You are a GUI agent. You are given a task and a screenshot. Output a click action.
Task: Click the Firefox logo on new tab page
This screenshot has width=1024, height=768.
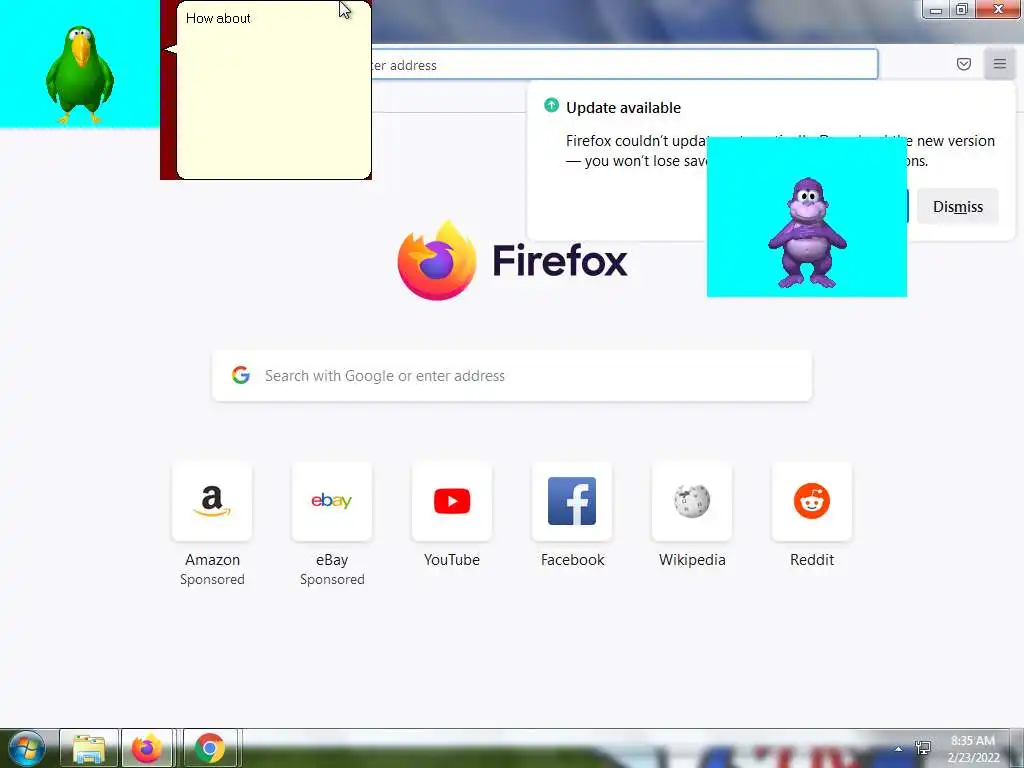click(437, 261)
